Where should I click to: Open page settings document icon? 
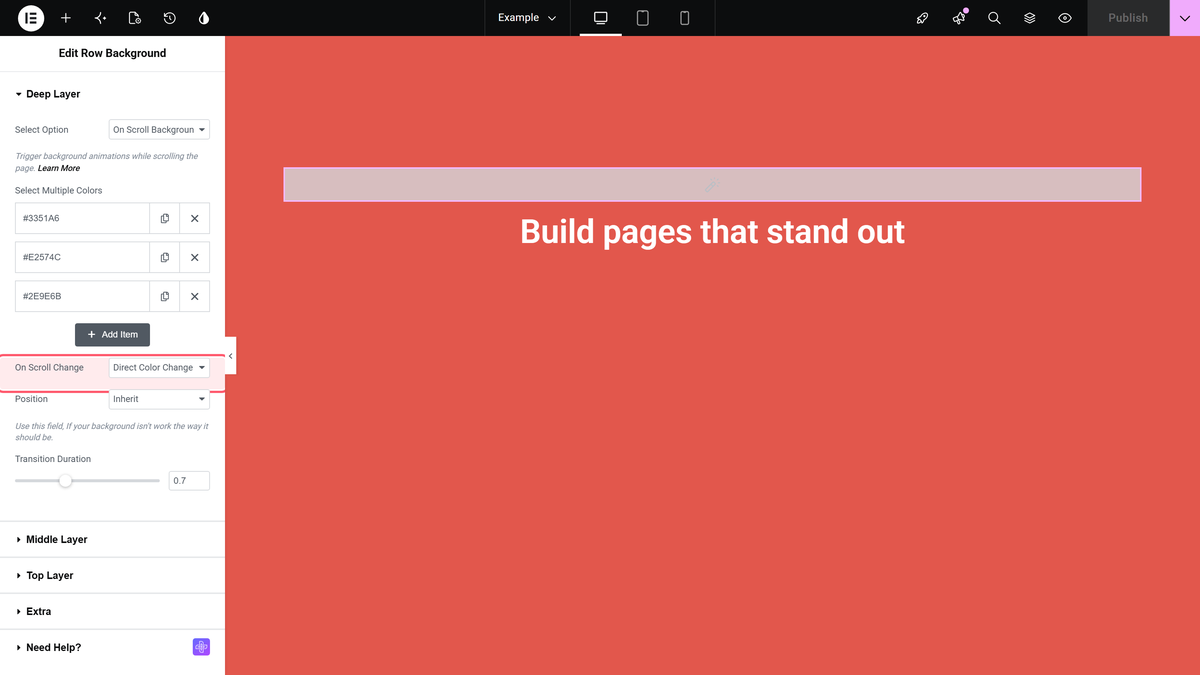(x=135, y=18)
